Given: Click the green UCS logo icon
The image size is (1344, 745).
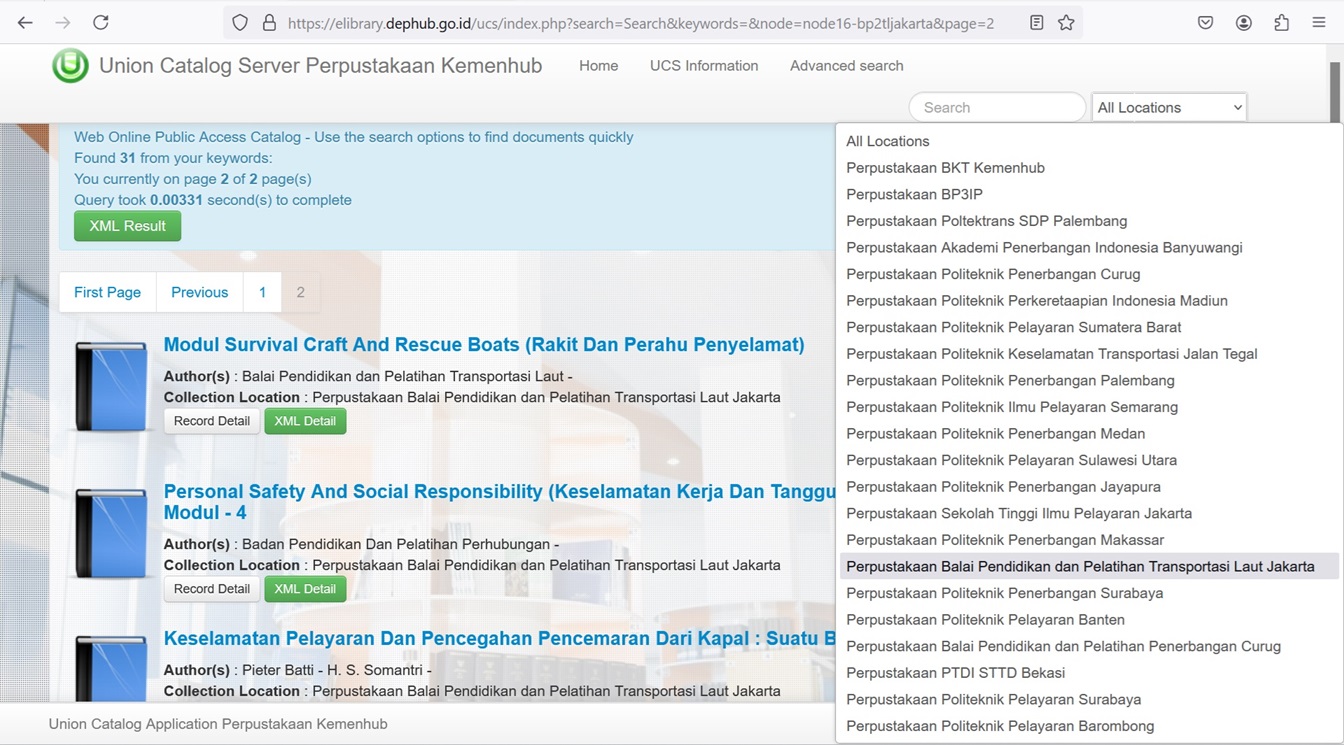Looking at the screenshot, I should point(70,66).
